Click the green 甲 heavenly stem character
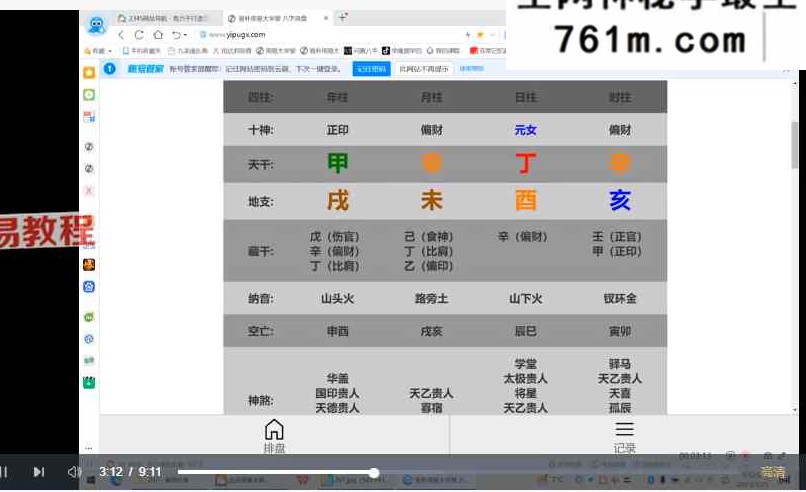The image size is (806, 492). click(x=338, y=163)
